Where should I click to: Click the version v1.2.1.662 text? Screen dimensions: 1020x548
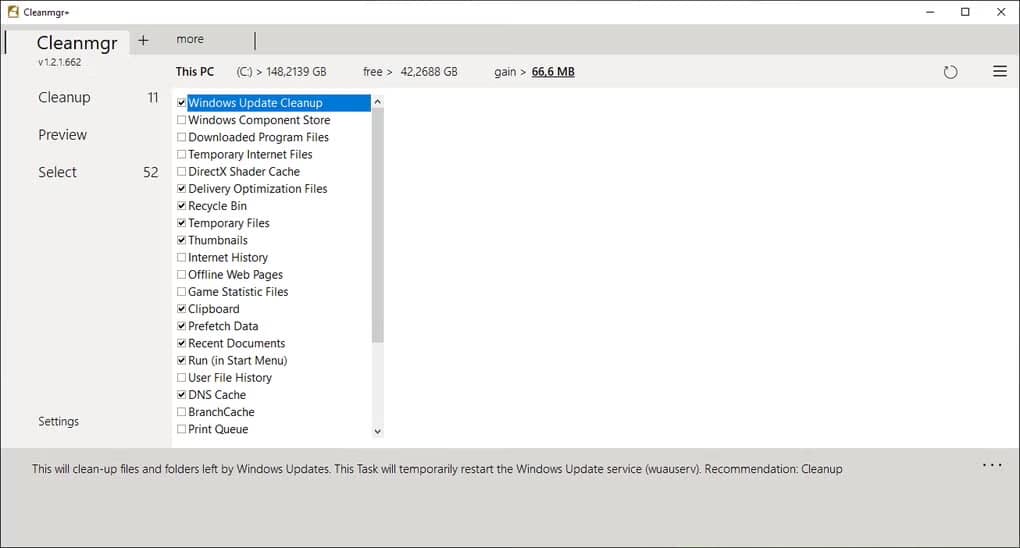(59, 62)
